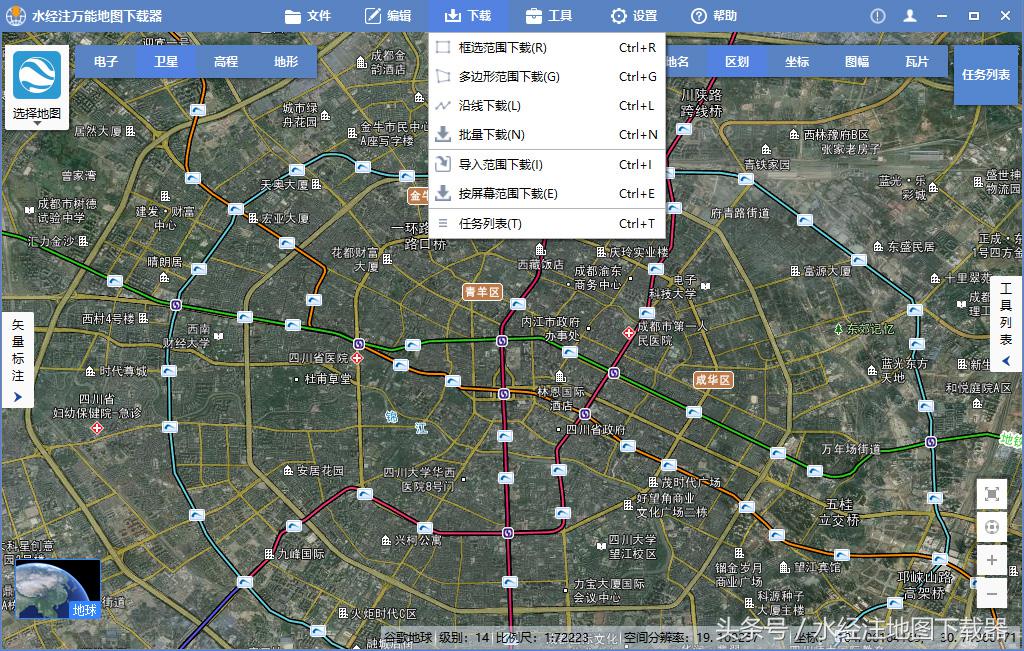The height and width of the screenshot is (651, 1024).
Task: Choose 导入范围下载(I) menu entry
Action: click(x=546, y=165)
